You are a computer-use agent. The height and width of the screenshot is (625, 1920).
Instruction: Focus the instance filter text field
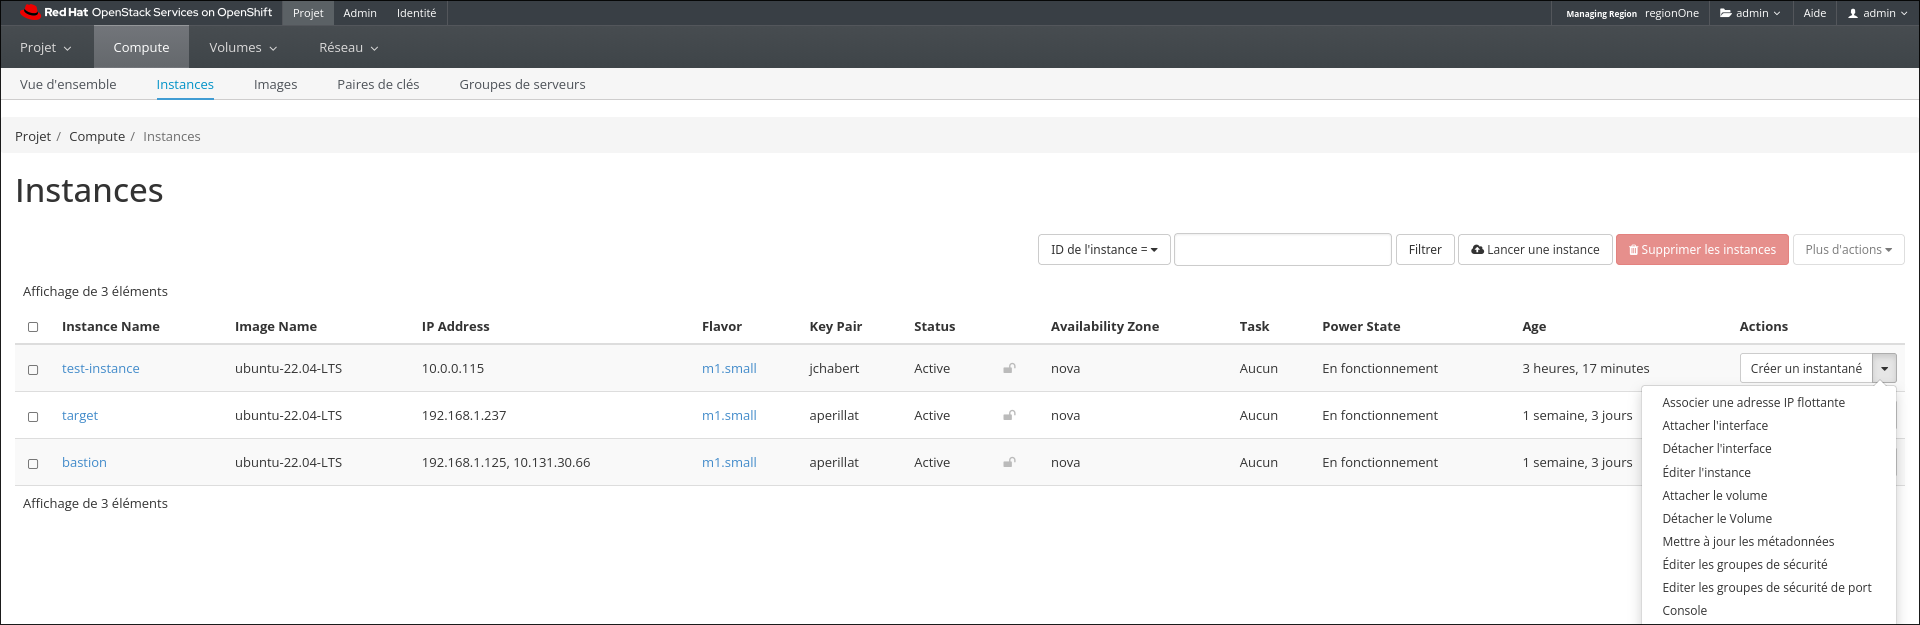coord(1282,250)
